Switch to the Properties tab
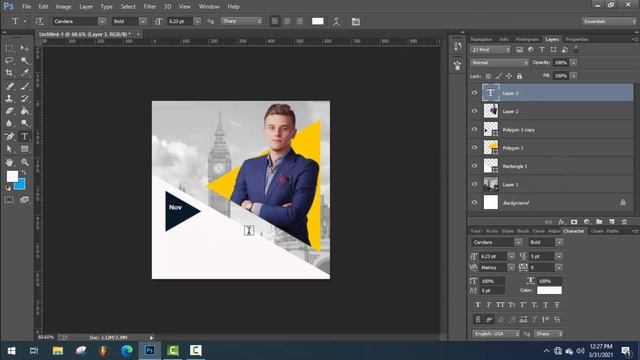This screenshot has width=640, height=360. click(x=577, y=40)
